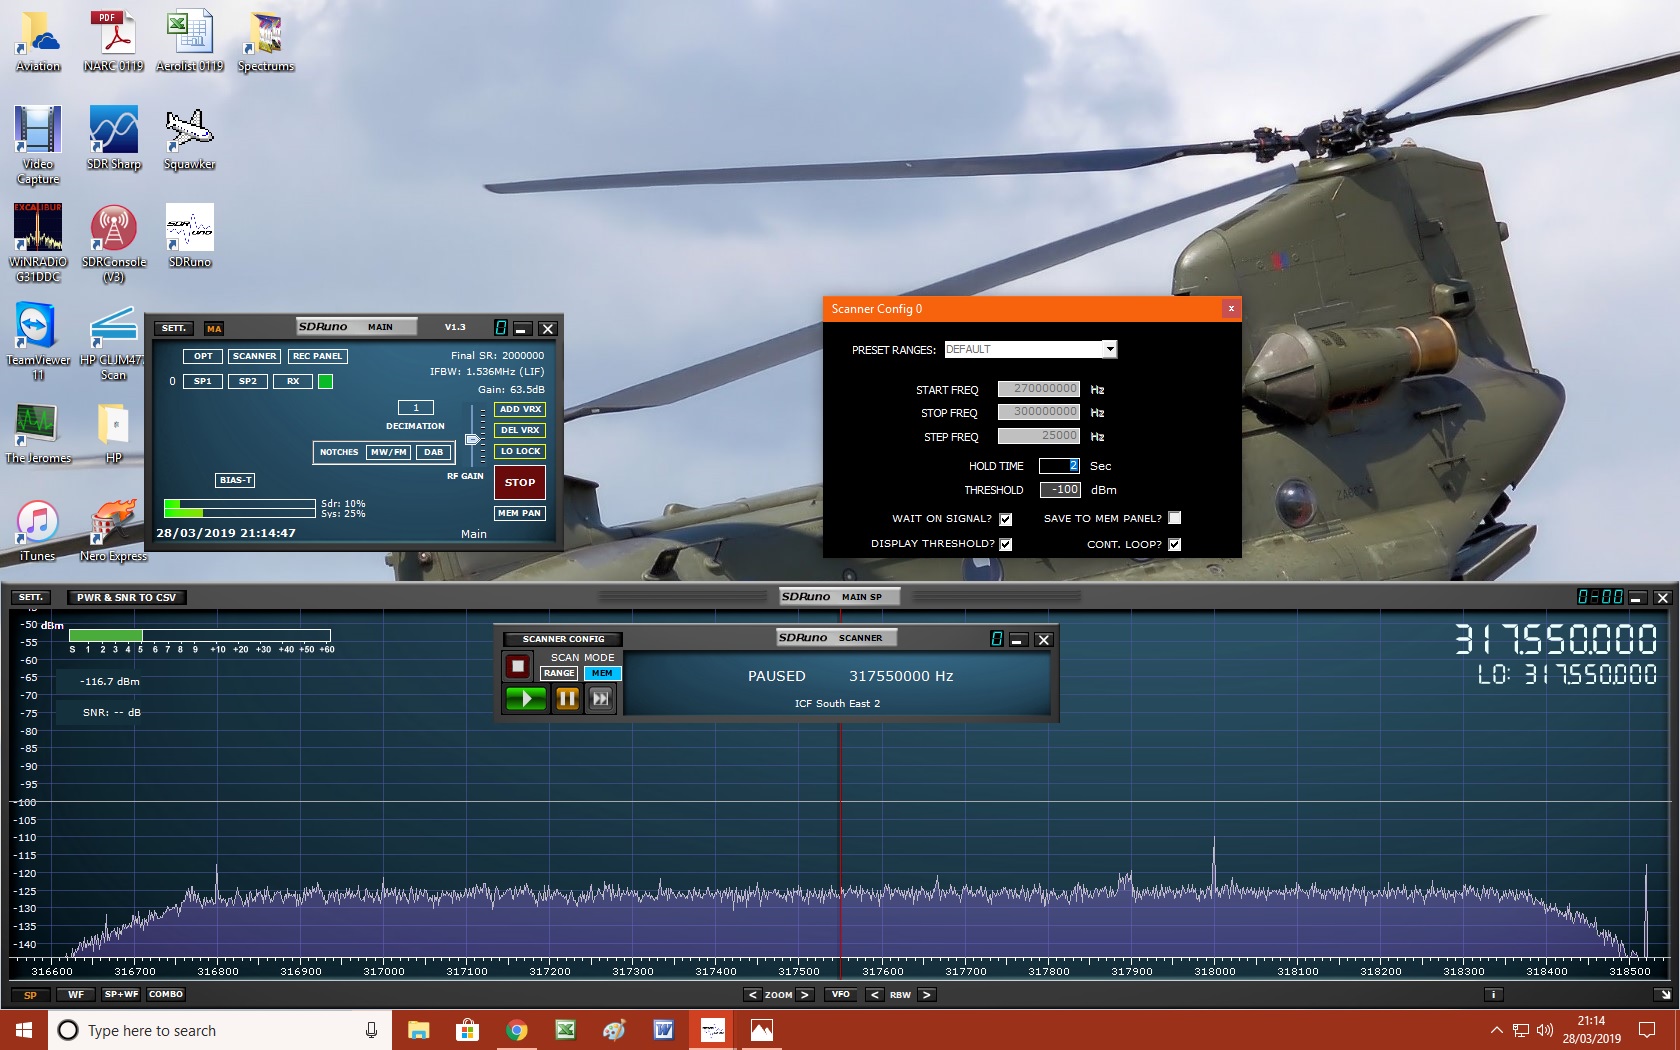Click zoom increase arrow
Screen dimensions: 1680x1050
[805, 995]
